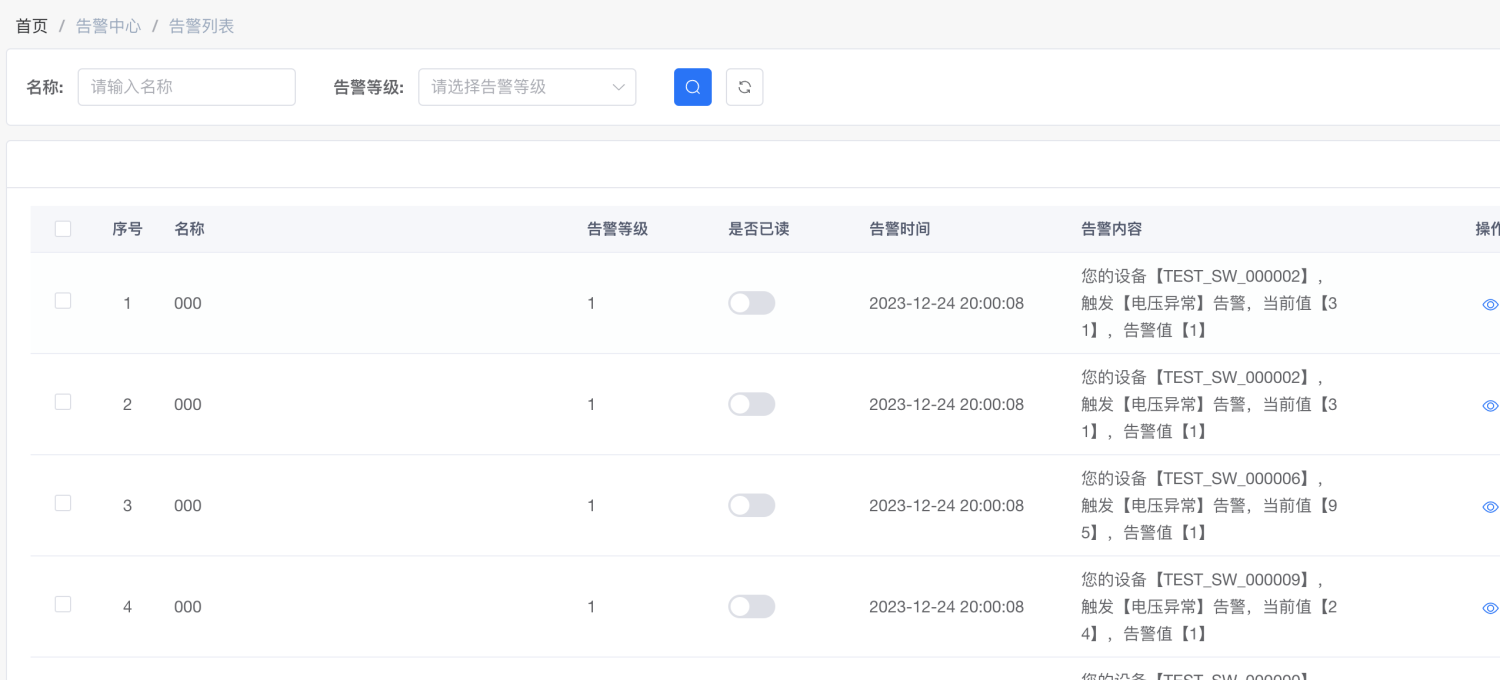Select all rows with header checkbox
Image resolution: width=1500 pixels, height=680 pixels.
[x=63, y=229]
